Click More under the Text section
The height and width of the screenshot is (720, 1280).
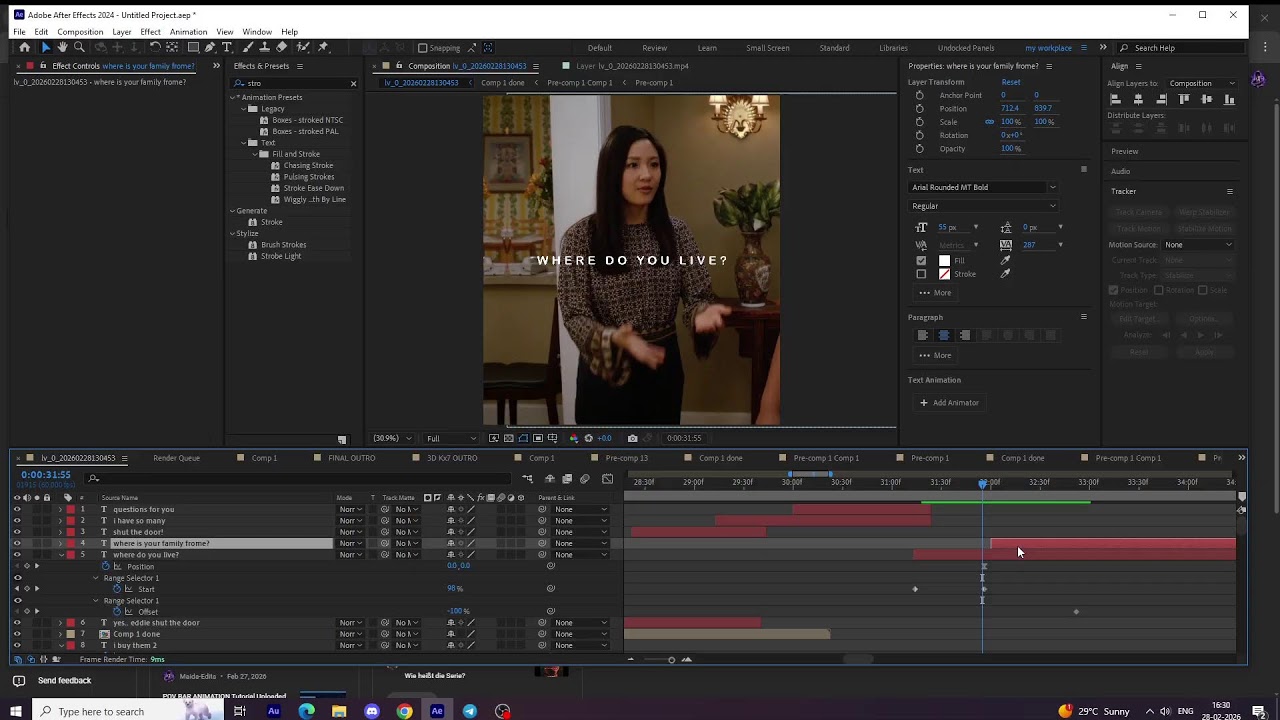tap(936, 293)
